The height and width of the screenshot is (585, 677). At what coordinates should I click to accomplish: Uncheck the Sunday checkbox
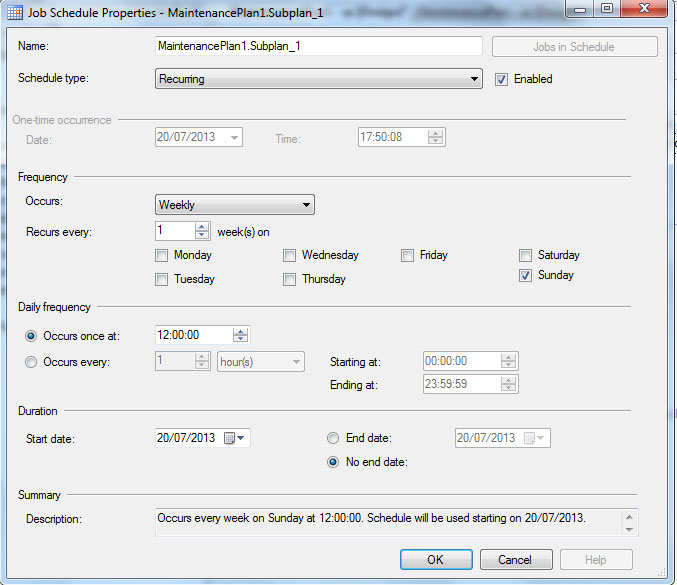[526, 276]
